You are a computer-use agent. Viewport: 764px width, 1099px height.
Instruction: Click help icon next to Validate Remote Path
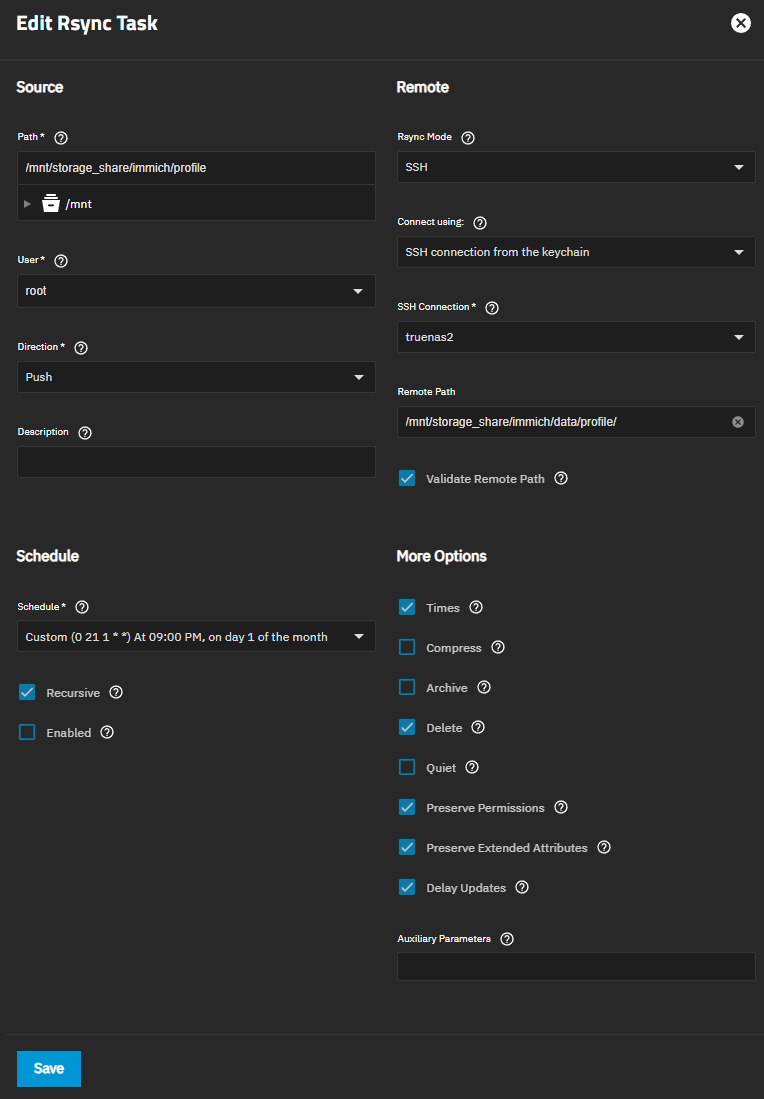(561, 478)
